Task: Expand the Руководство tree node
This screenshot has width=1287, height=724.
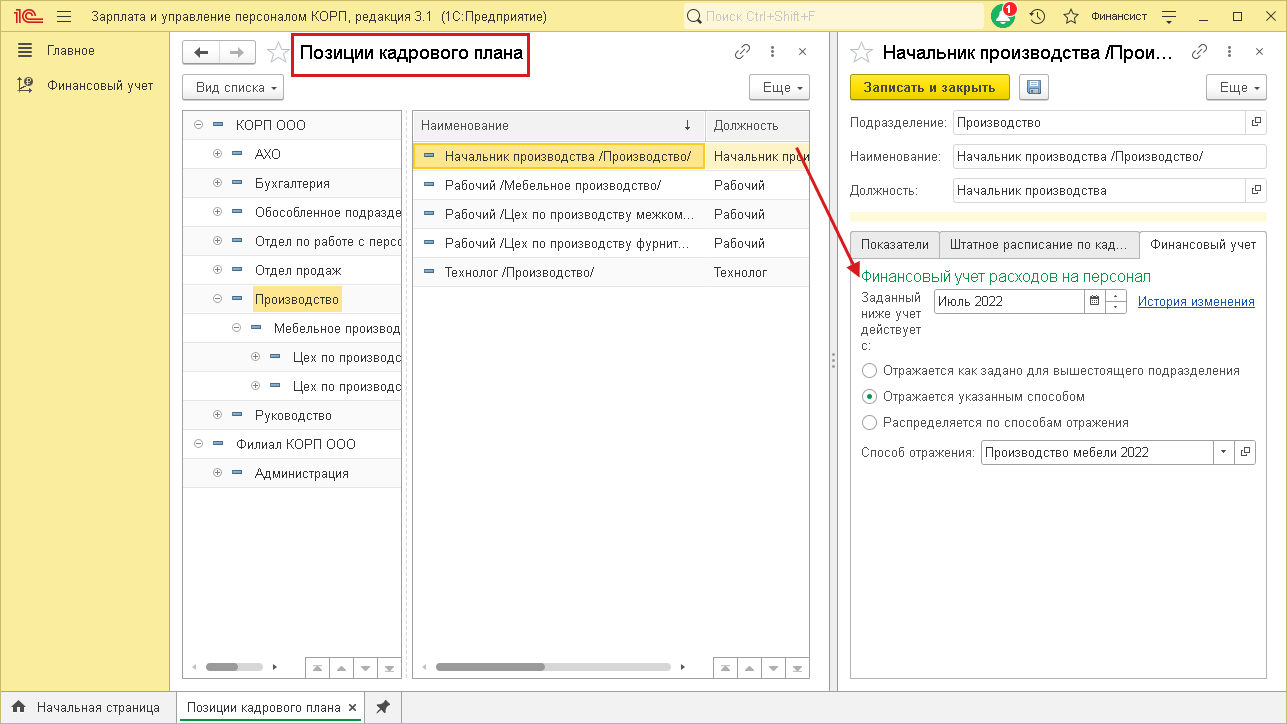Action: 217,415
